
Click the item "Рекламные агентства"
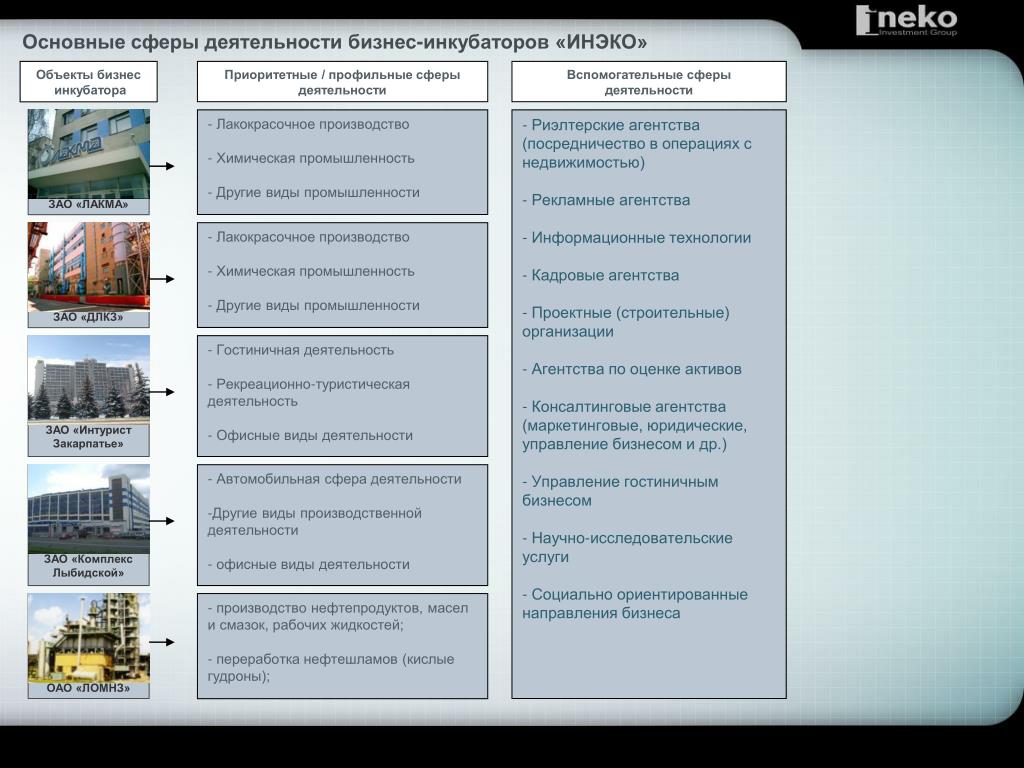click(606, 200)
